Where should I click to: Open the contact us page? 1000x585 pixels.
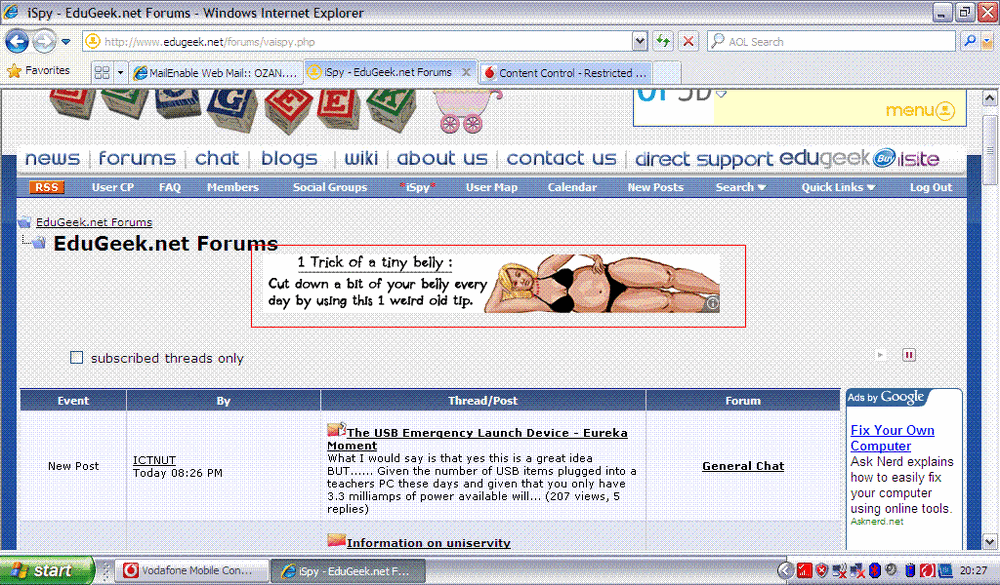point(561,158)
